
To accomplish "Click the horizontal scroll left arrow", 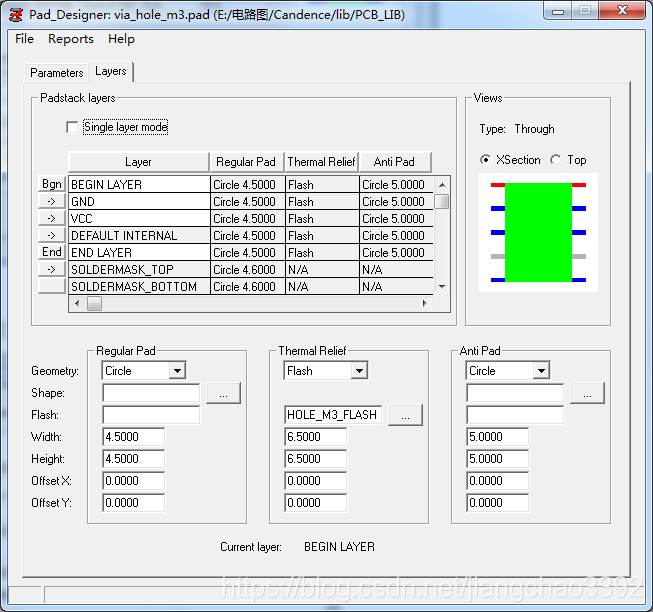I will [77, 303].
